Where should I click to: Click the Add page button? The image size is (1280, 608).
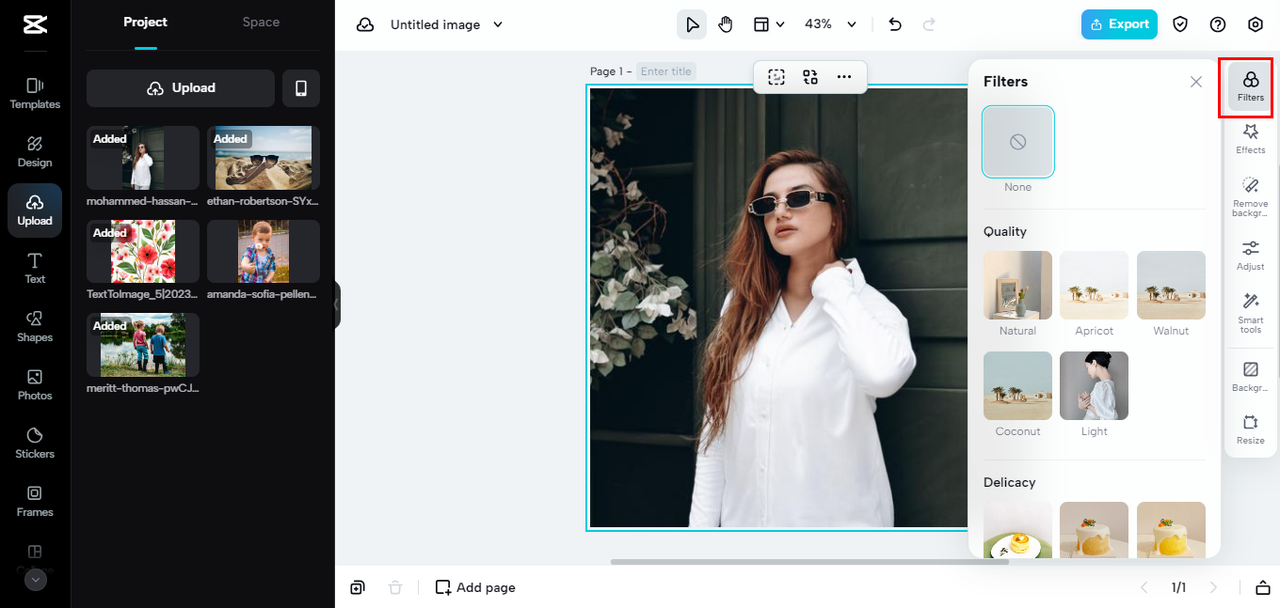(475, 587)
